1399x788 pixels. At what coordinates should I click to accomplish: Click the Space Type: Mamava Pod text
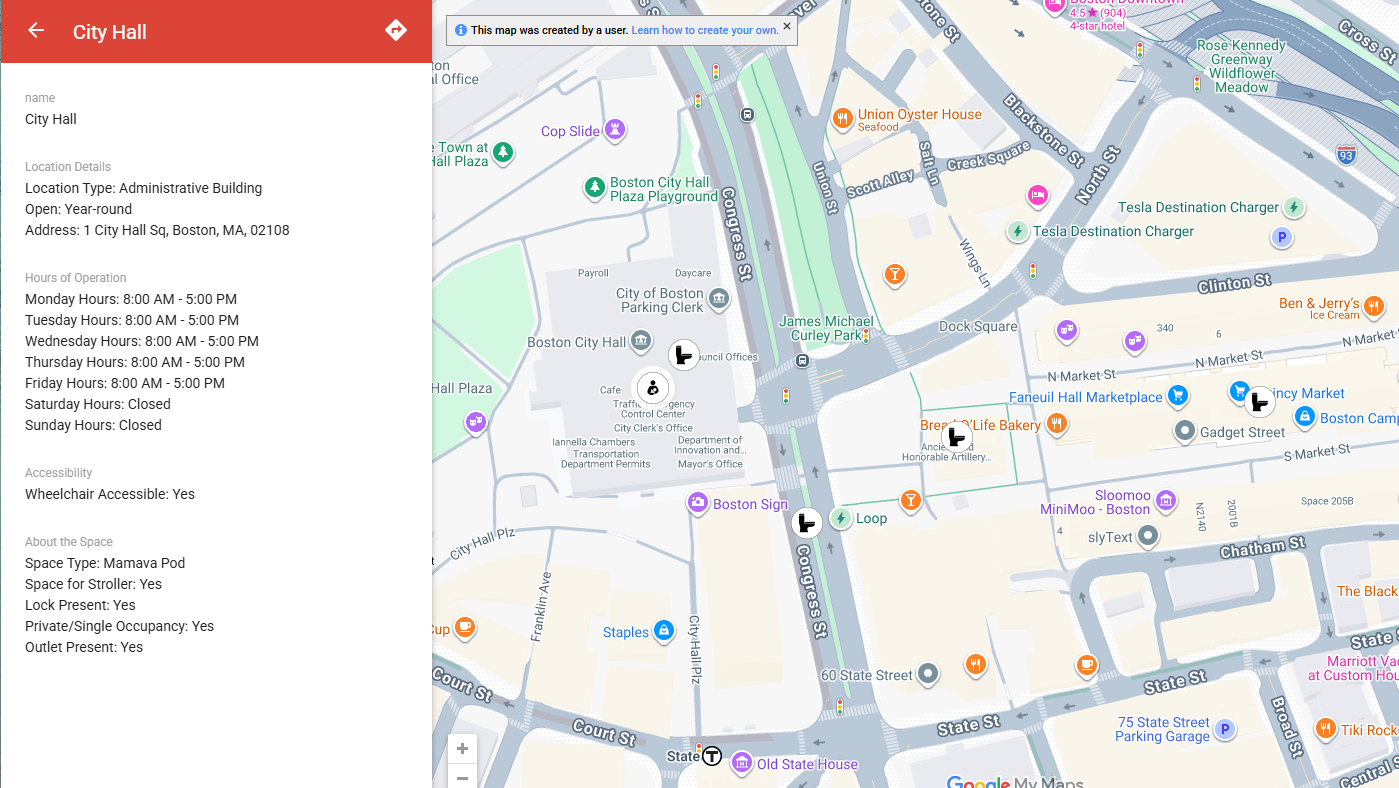105,563
